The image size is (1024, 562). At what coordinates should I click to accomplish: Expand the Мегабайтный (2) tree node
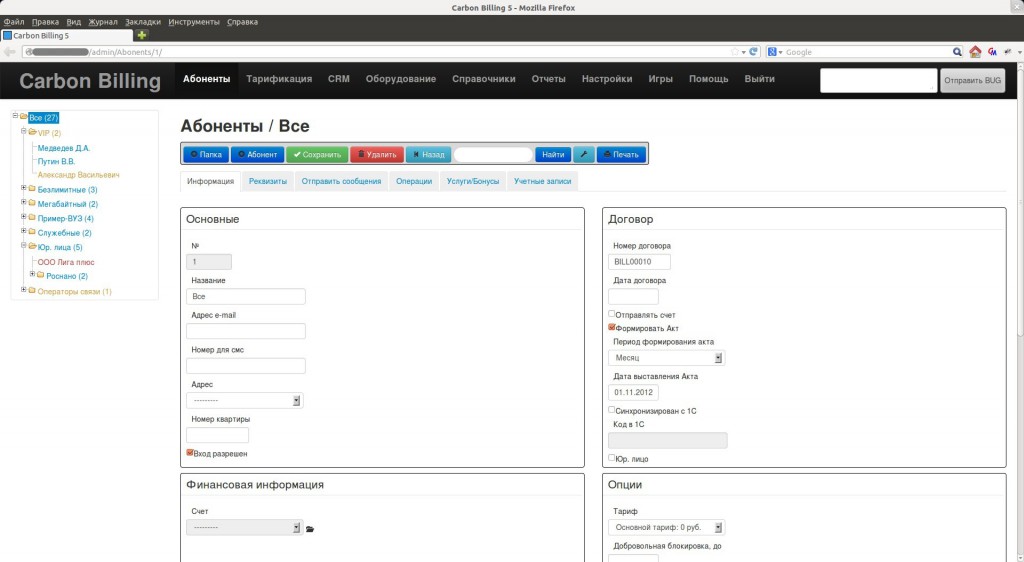pos(24,202)
